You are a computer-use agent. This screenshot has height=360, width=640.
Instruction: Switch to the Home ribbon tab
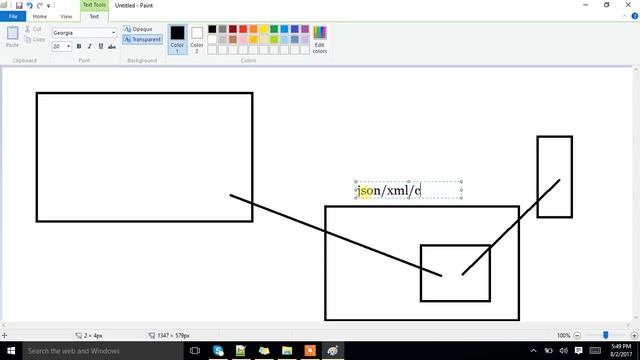pyautogui.click(x=40, y=16)
